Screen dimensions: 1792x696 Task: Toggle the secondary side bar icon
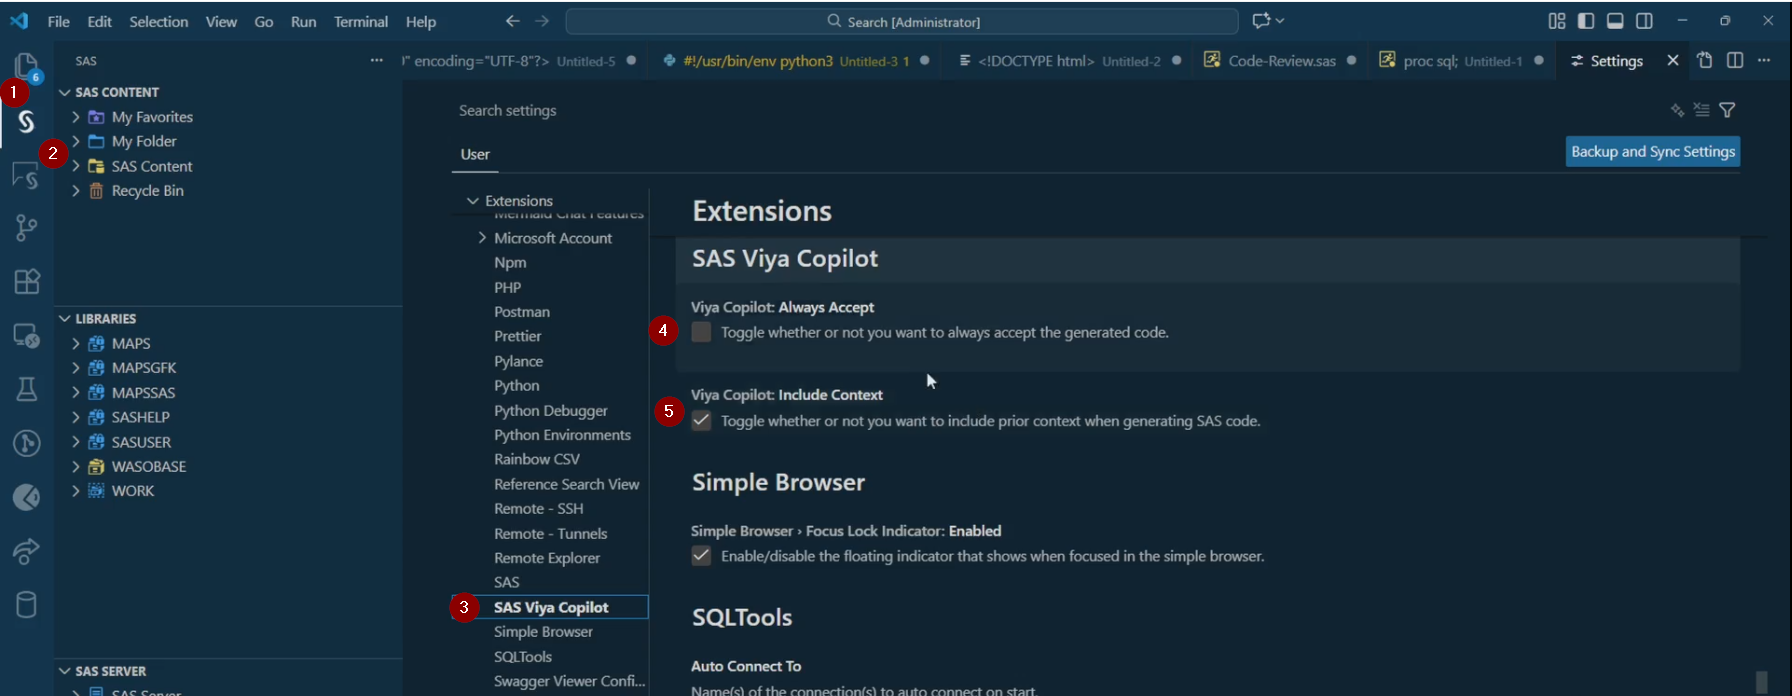tap(1644, 21)
